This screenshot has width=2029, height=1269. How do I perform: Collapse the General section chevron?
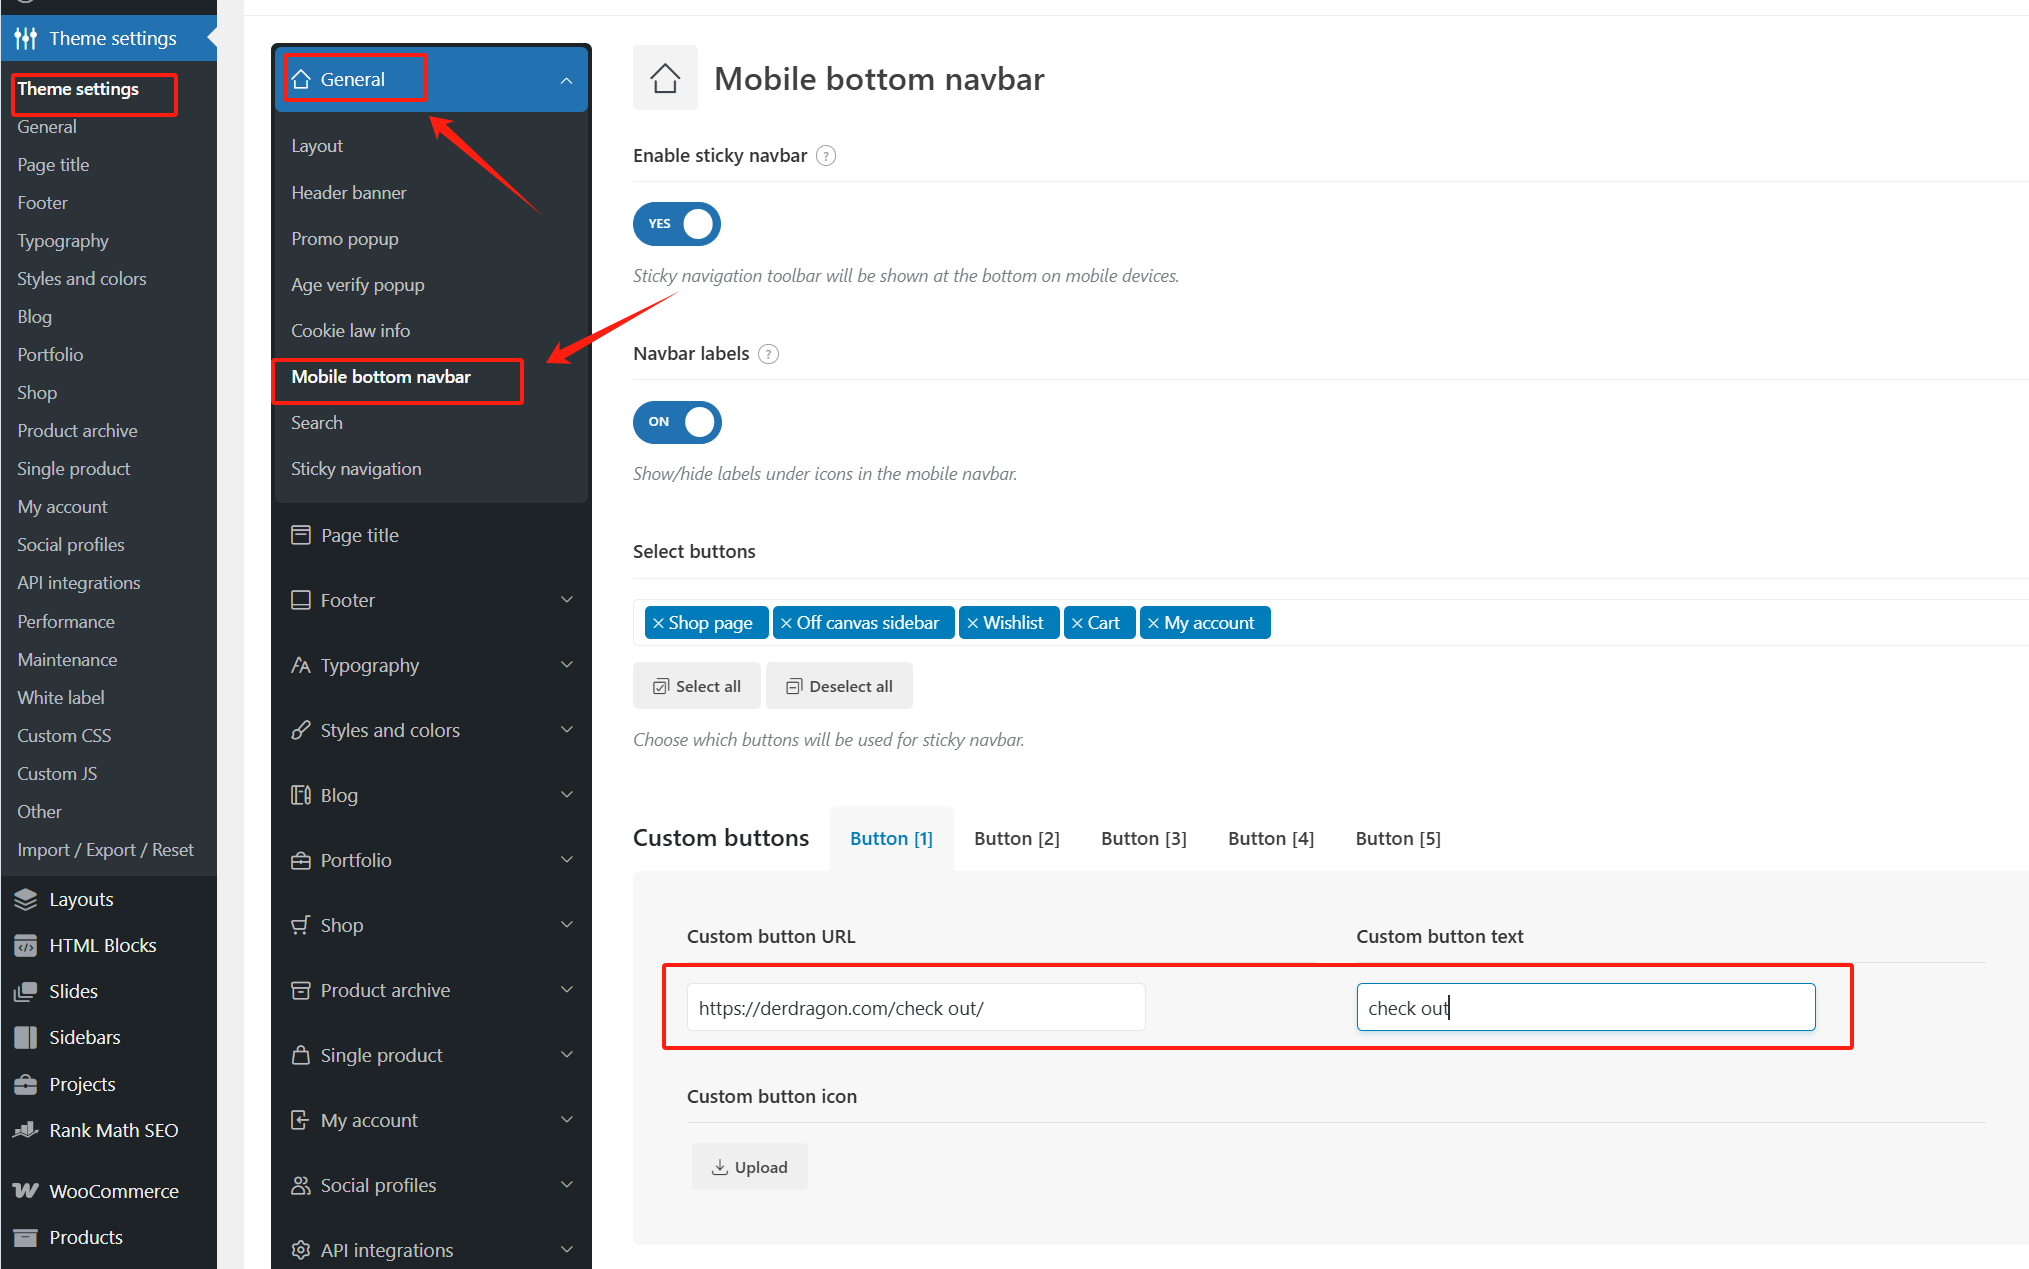click(x=566, y=80)
